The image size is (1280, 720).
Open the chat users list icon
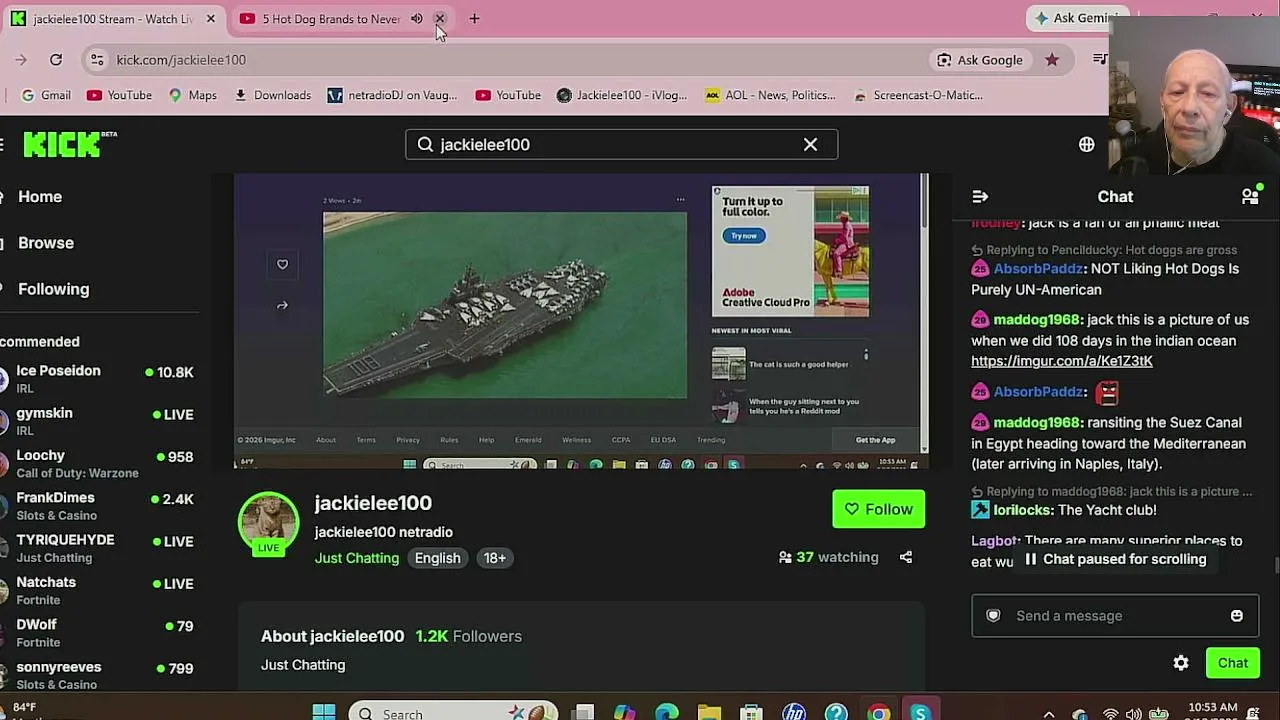1250,196
